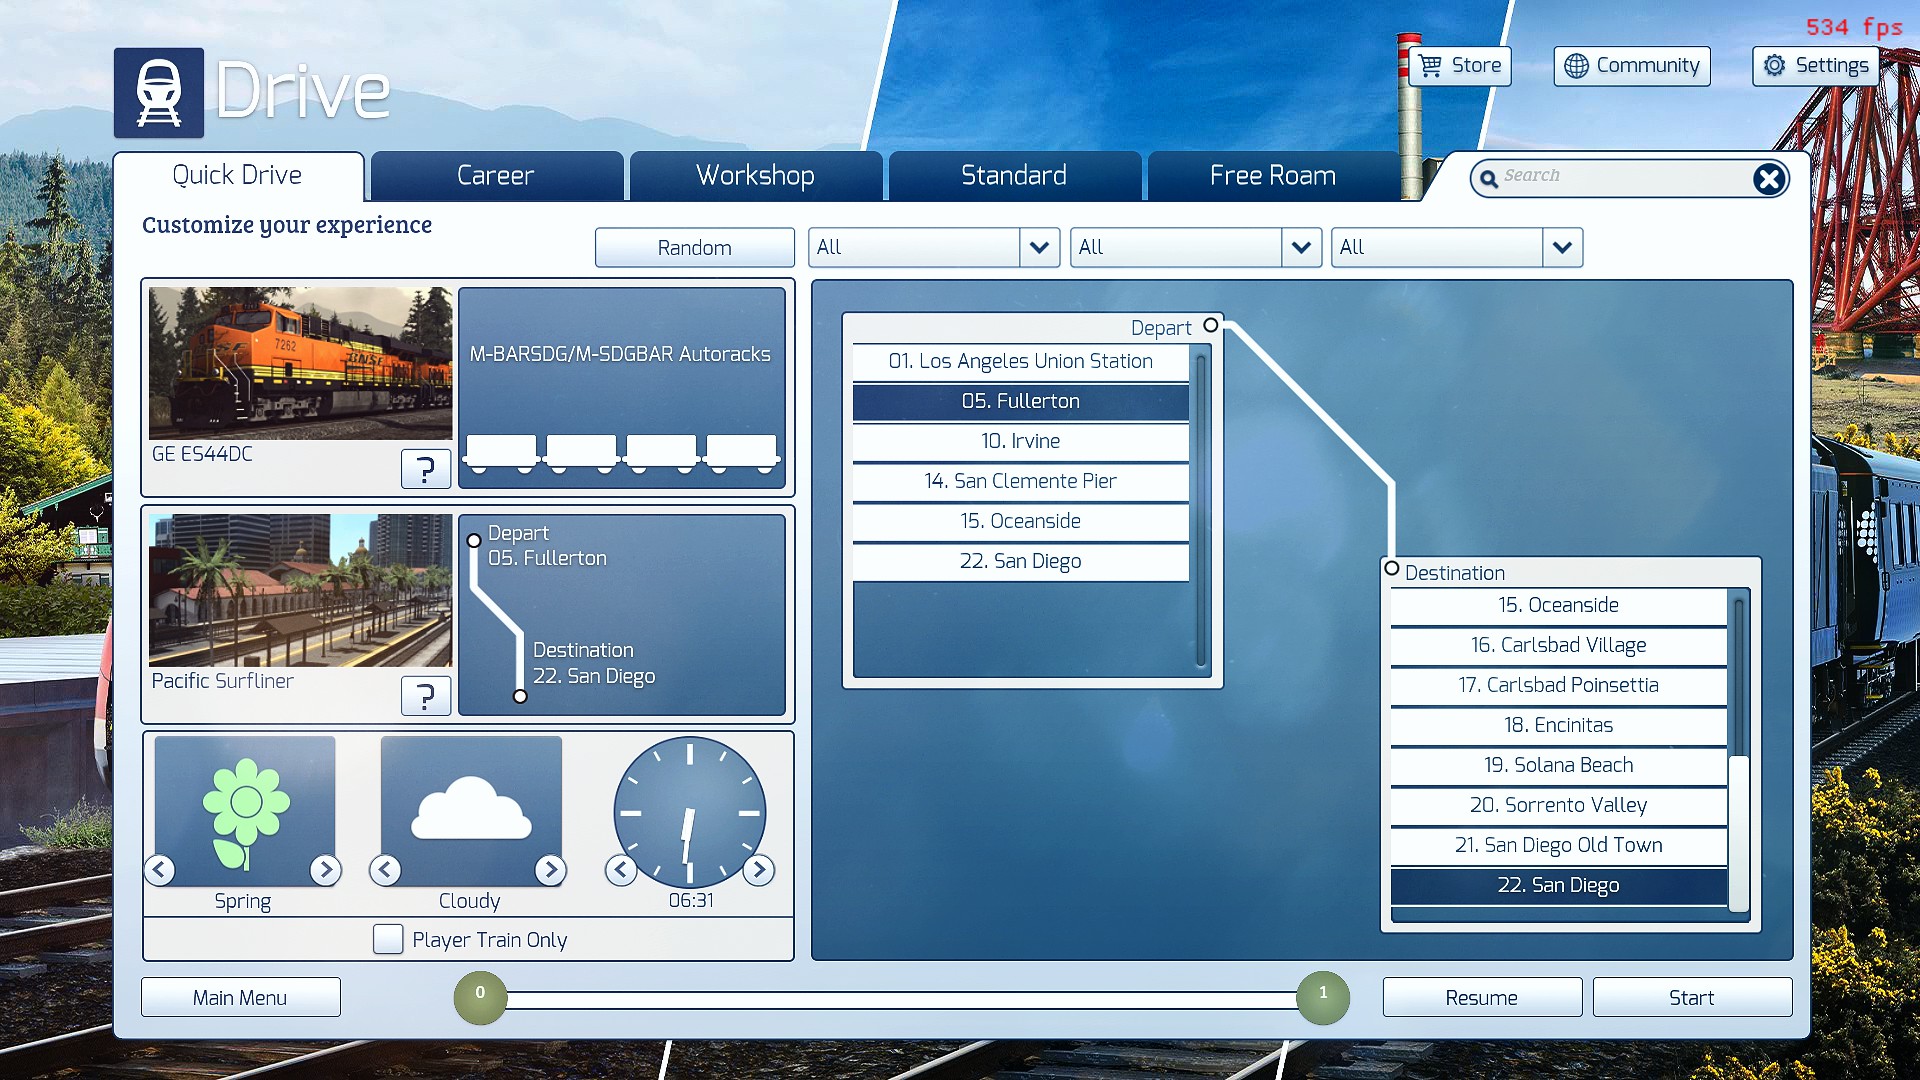Open help for Pacific Surfliner route

pyautogui.click(x=425, y=695)
